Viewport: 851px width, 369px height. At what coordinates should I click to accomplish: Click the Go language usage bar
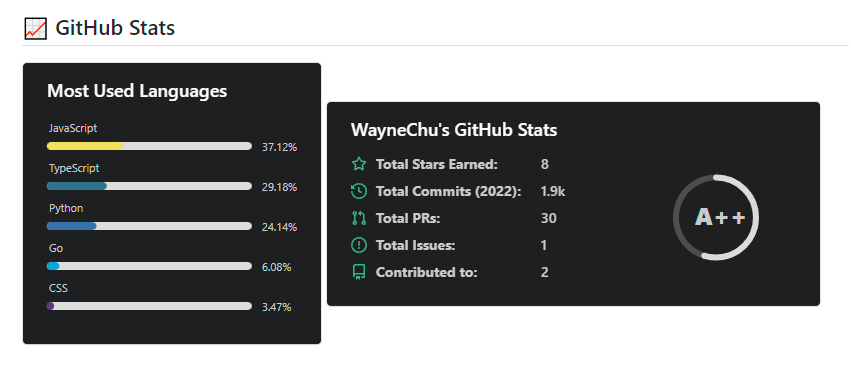point(149,266)
